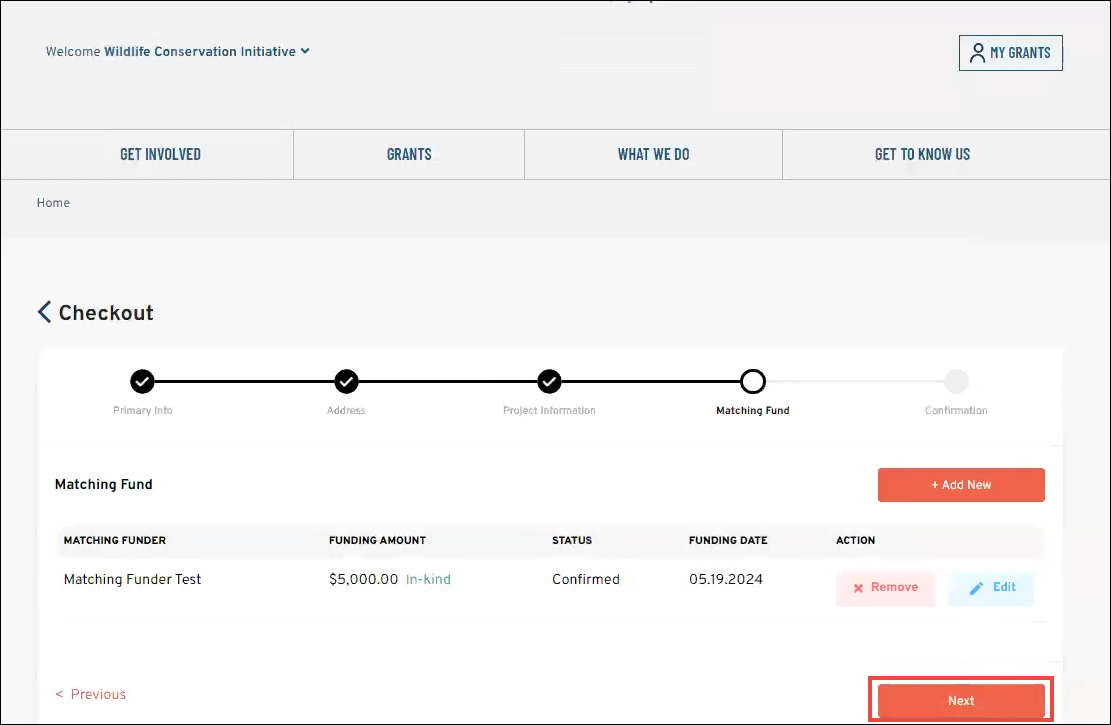Select the Matching Funder Test row name

132,579
